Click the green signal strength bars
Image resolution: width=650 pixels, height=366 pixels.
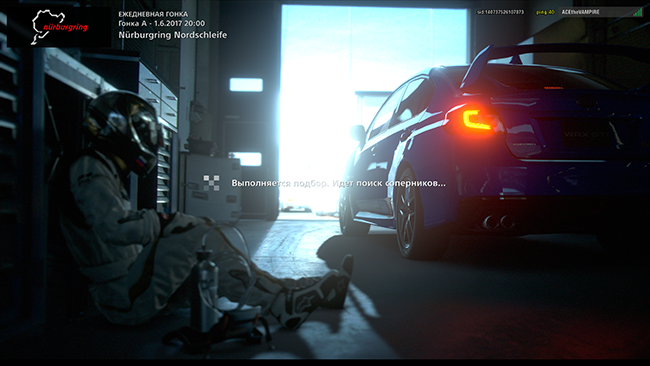(x=637, y=12)
